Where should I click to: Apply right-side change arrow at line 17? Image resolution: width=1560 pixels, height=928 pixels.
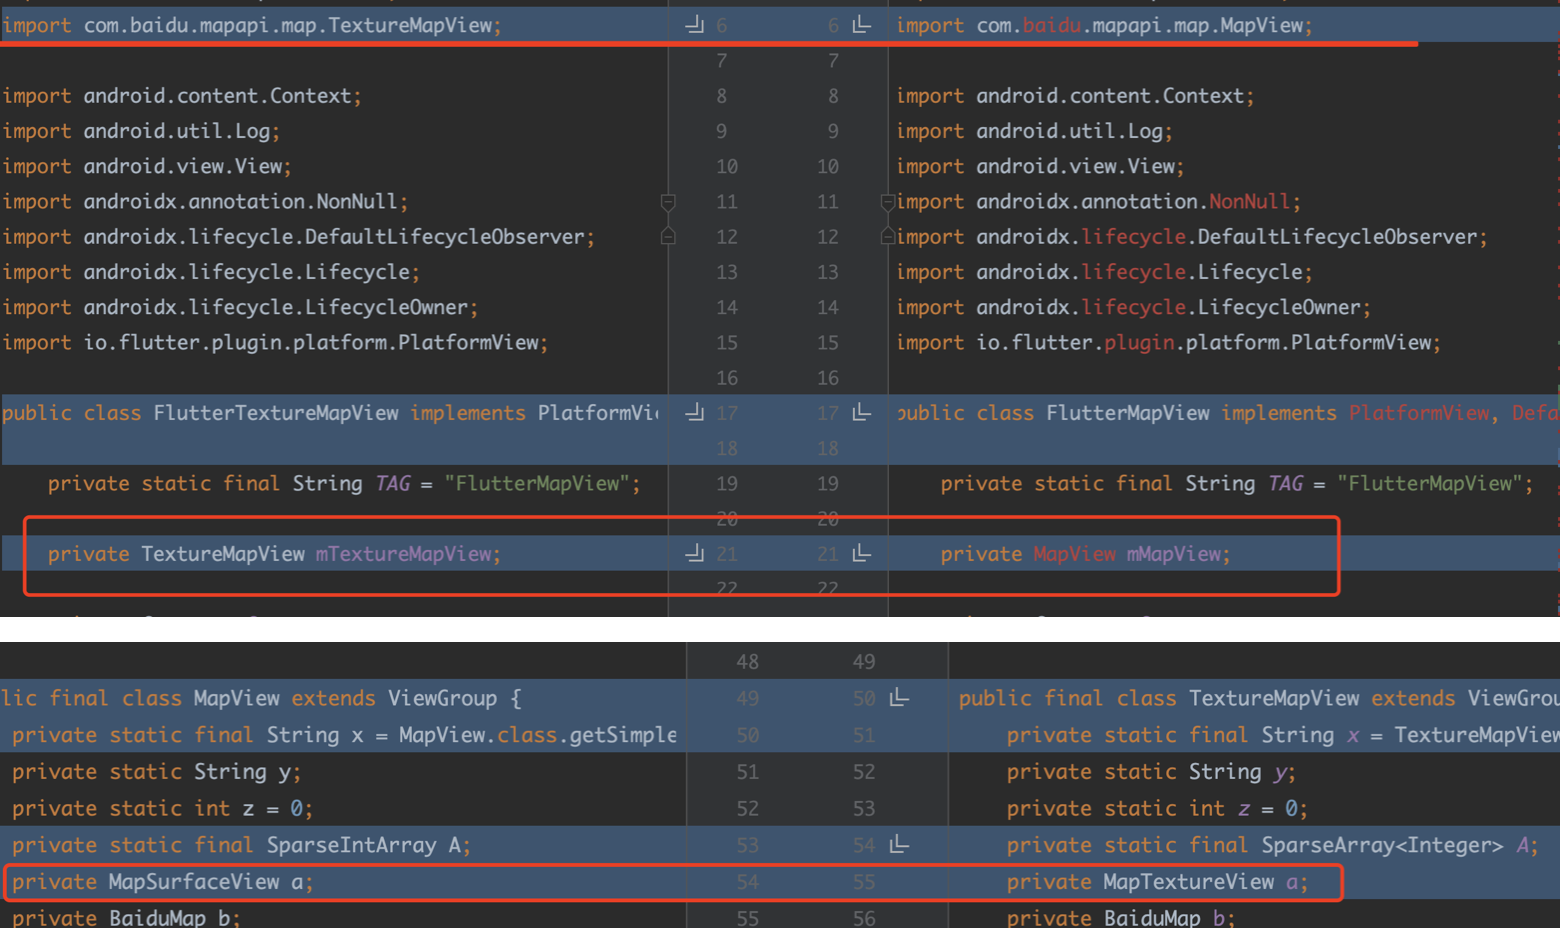tap(861, 412)
